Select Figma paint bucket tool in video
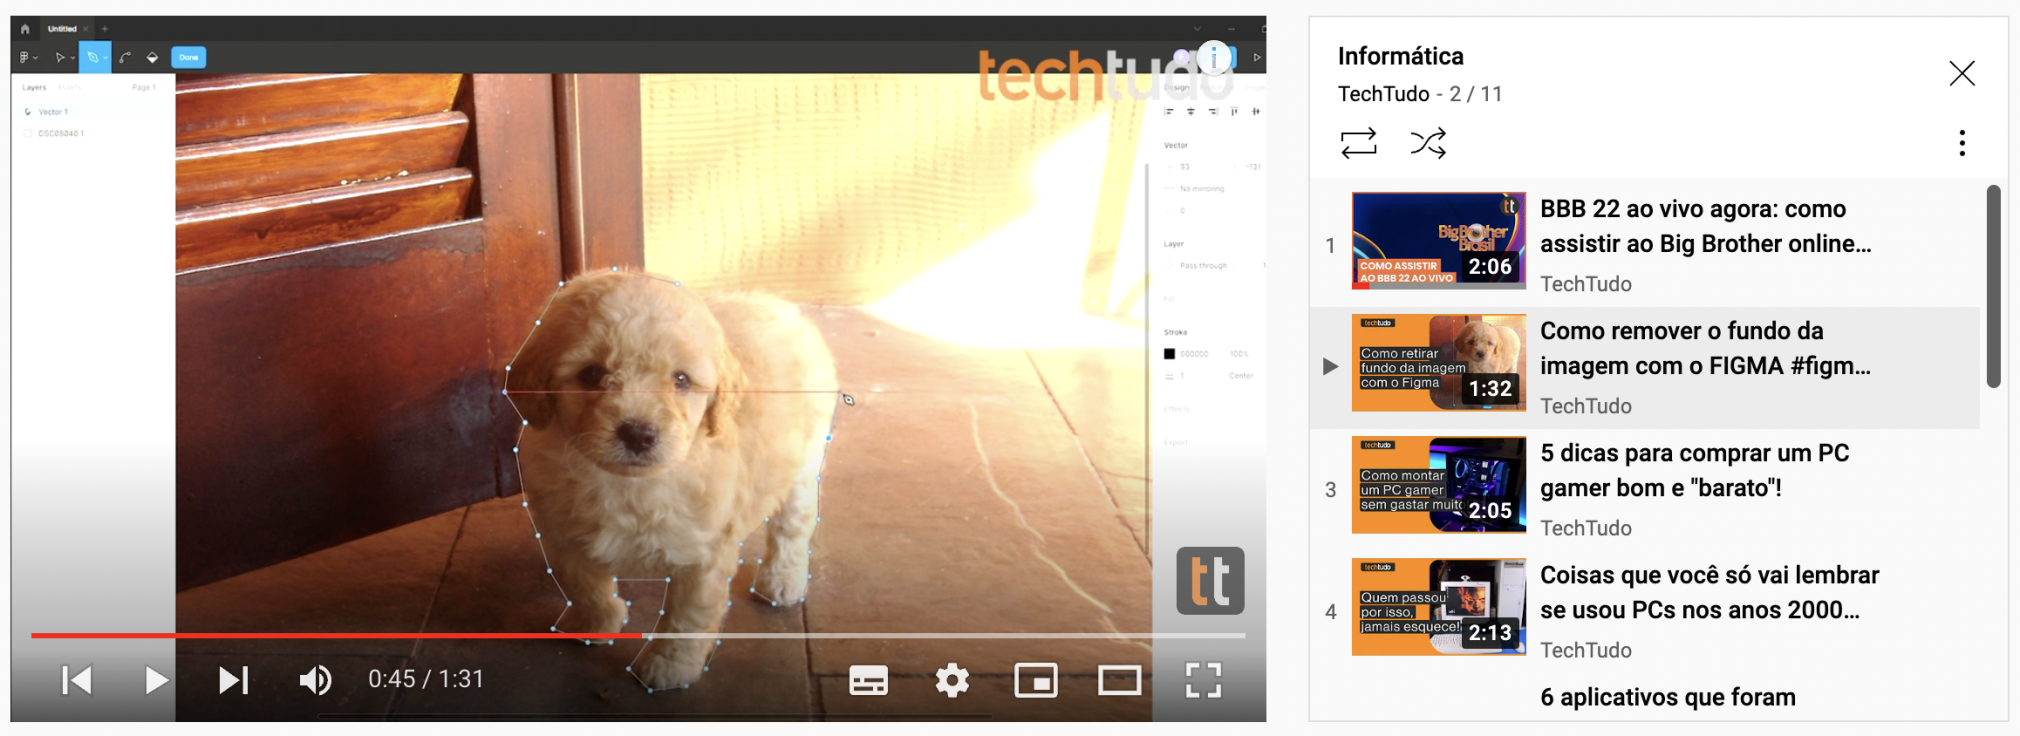 (152, 57)
